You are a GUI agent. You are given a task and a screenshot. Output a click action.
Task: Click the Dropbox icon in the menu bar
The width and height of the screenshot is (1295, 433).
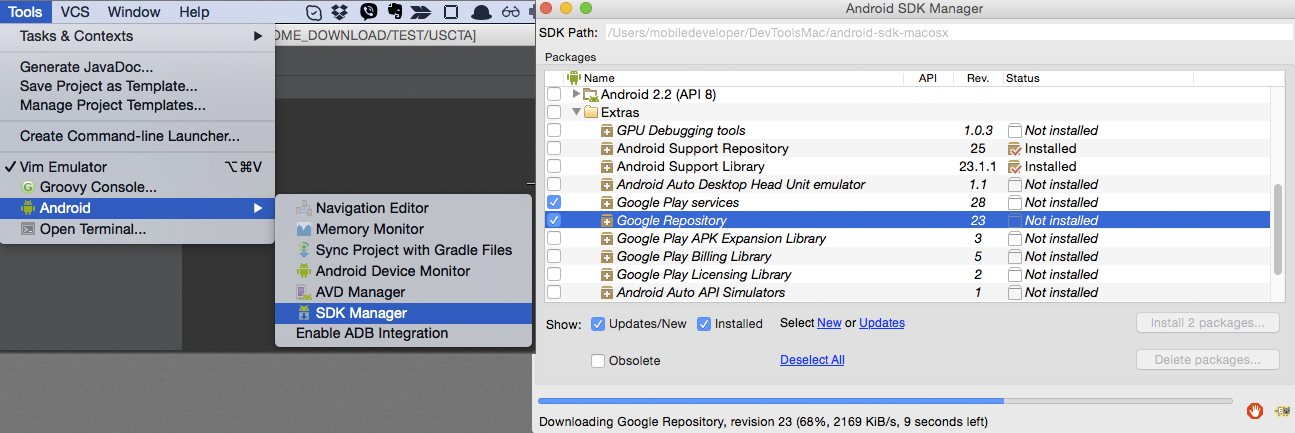tap(340, 12)
